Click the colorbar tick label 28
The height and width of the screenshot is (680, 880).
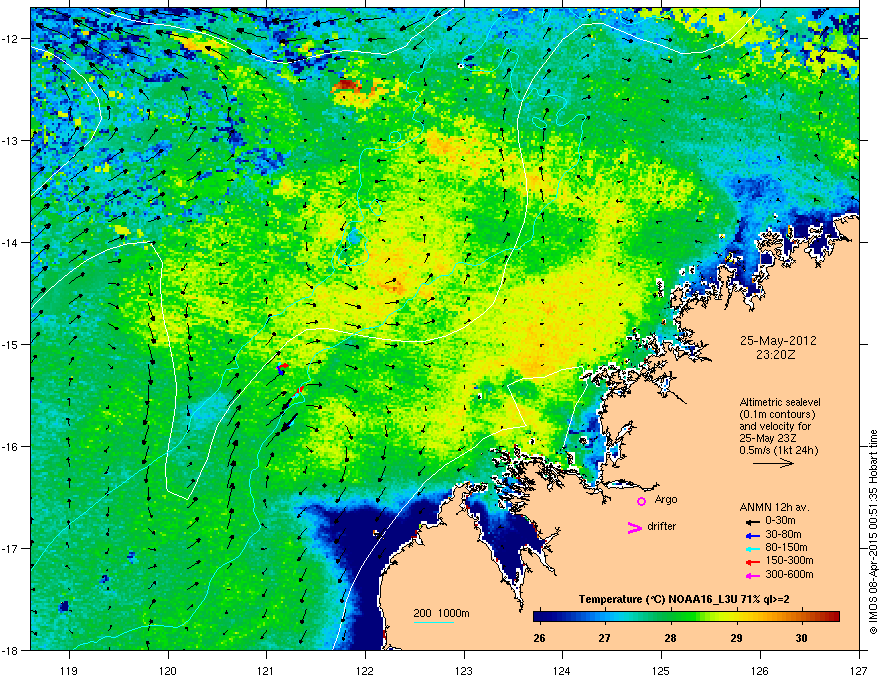click(x=670, y=638)
